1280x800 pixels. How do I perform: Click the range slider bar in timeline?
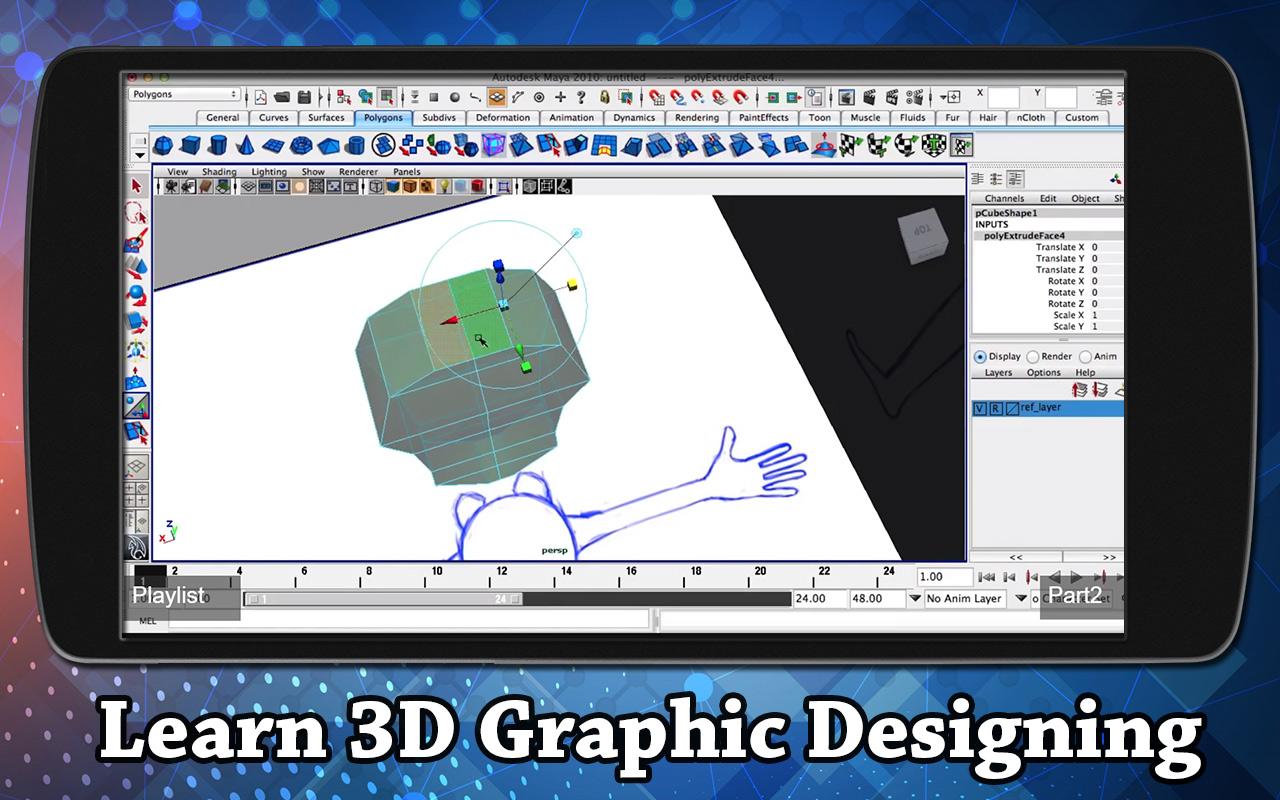(385, 599)
